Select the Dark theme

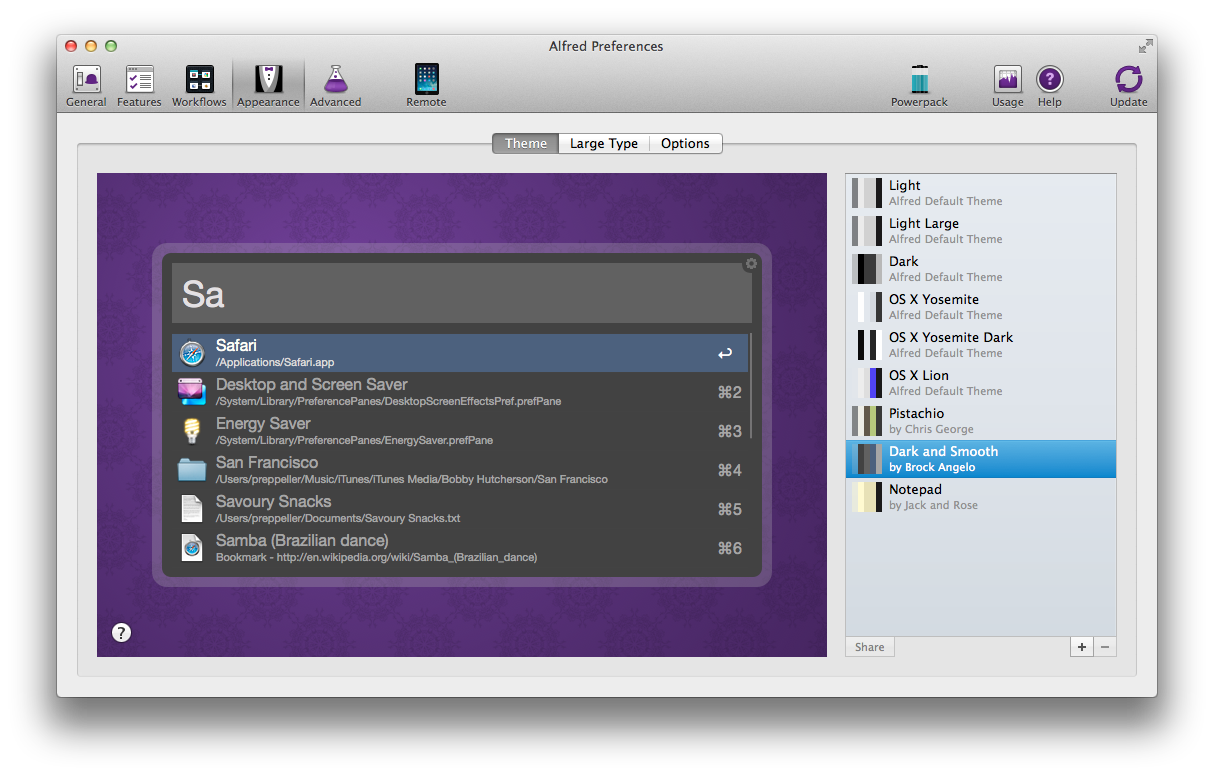tap(981, 269)
